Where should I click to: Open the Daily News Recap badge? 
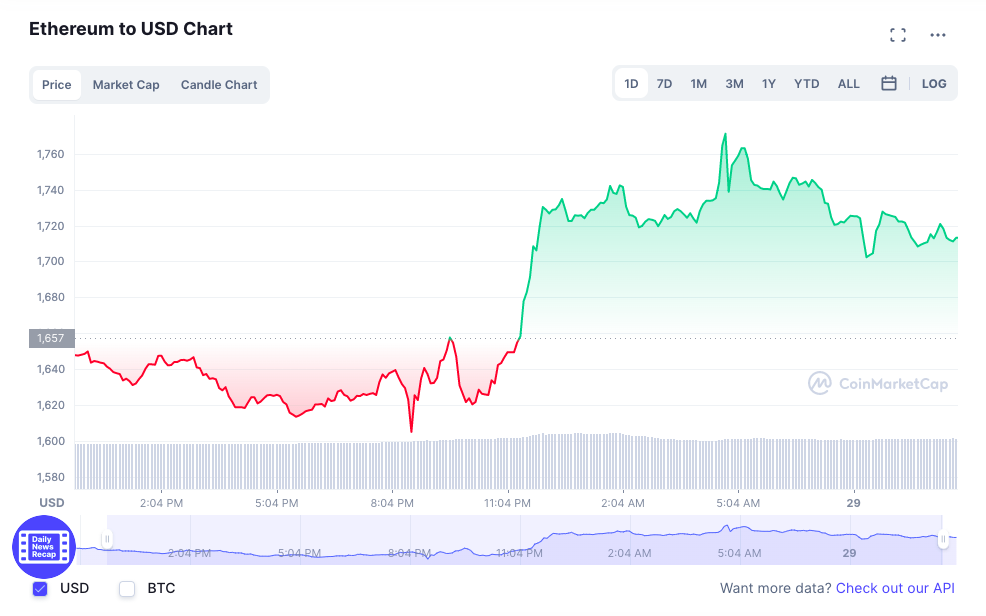(x=44, y=547)
